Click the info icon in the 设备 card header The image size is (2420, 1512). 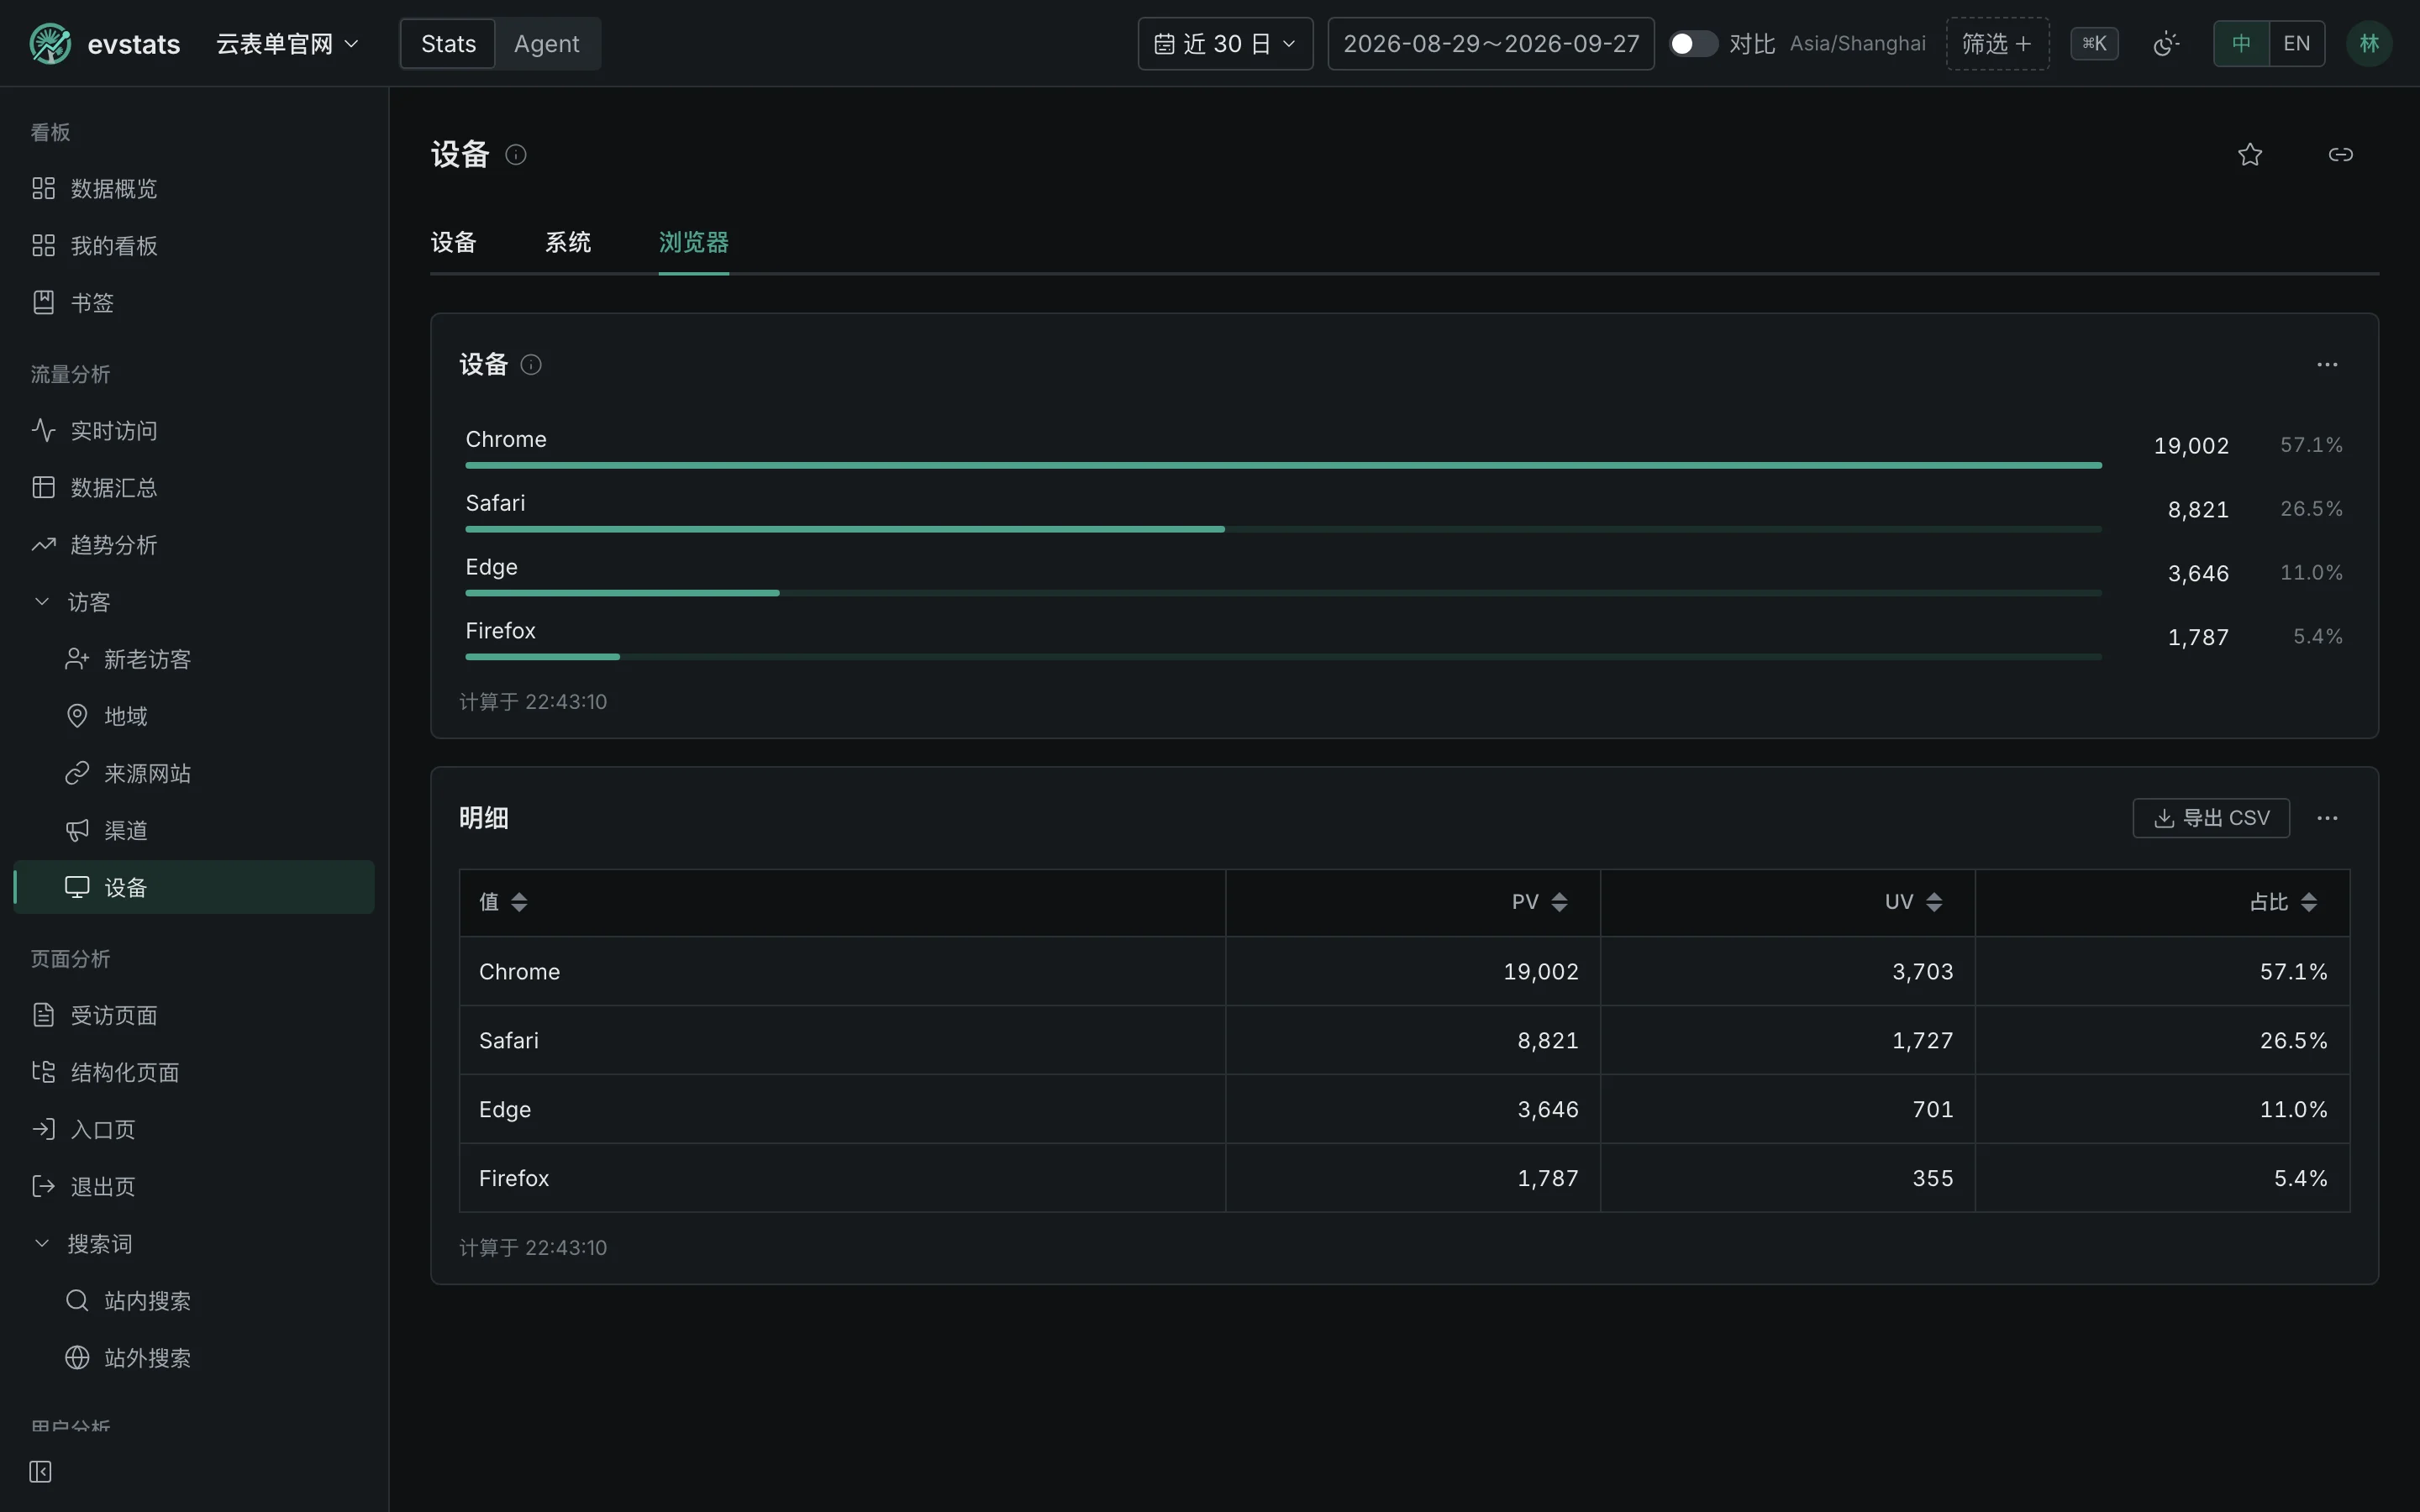[531, 365]
